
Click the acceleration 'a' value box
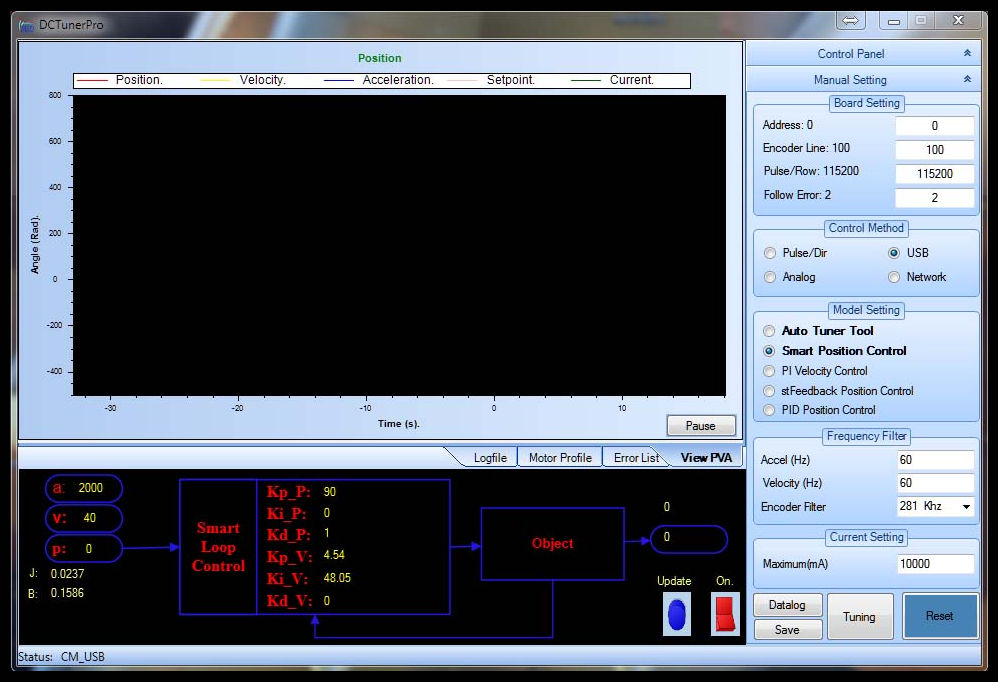83,488
